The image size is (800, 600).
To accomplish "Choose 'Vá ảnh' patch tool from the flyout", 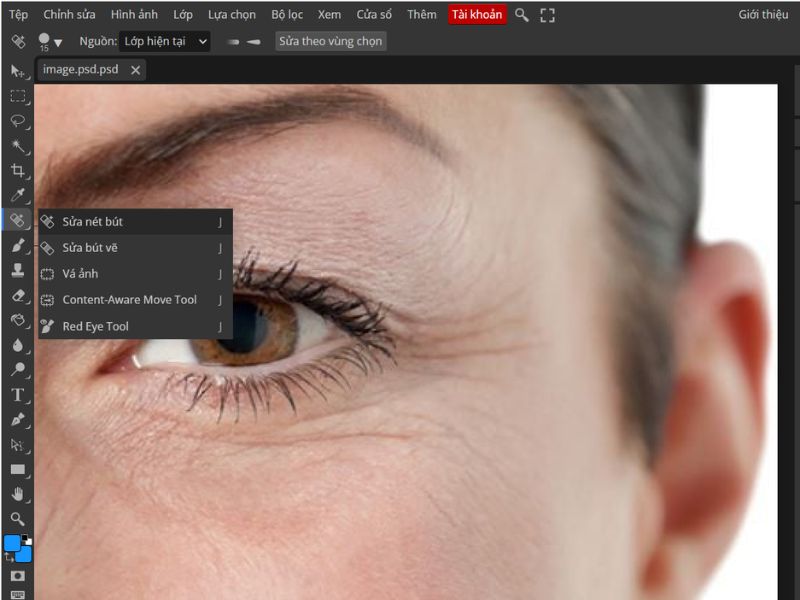I will pyautogui.click(x=136, y=273).
